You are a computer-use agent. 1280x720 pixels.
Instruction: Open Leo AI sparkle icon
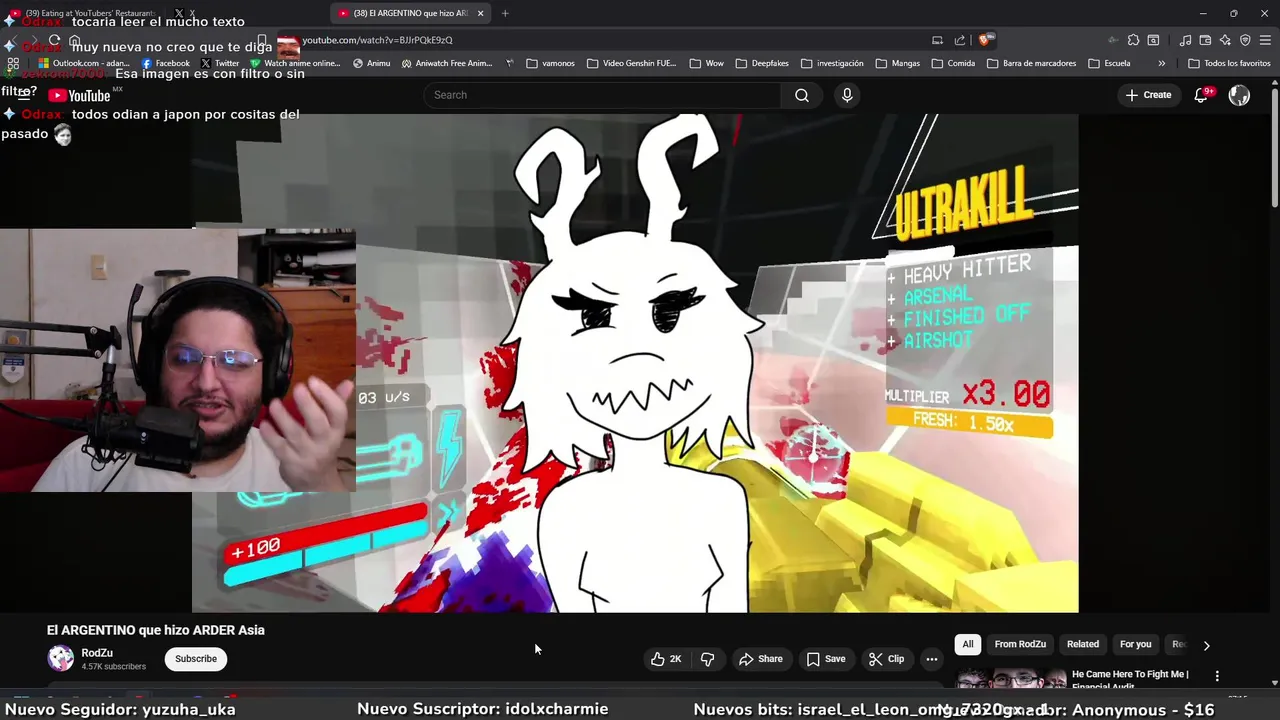point(1225,40)
